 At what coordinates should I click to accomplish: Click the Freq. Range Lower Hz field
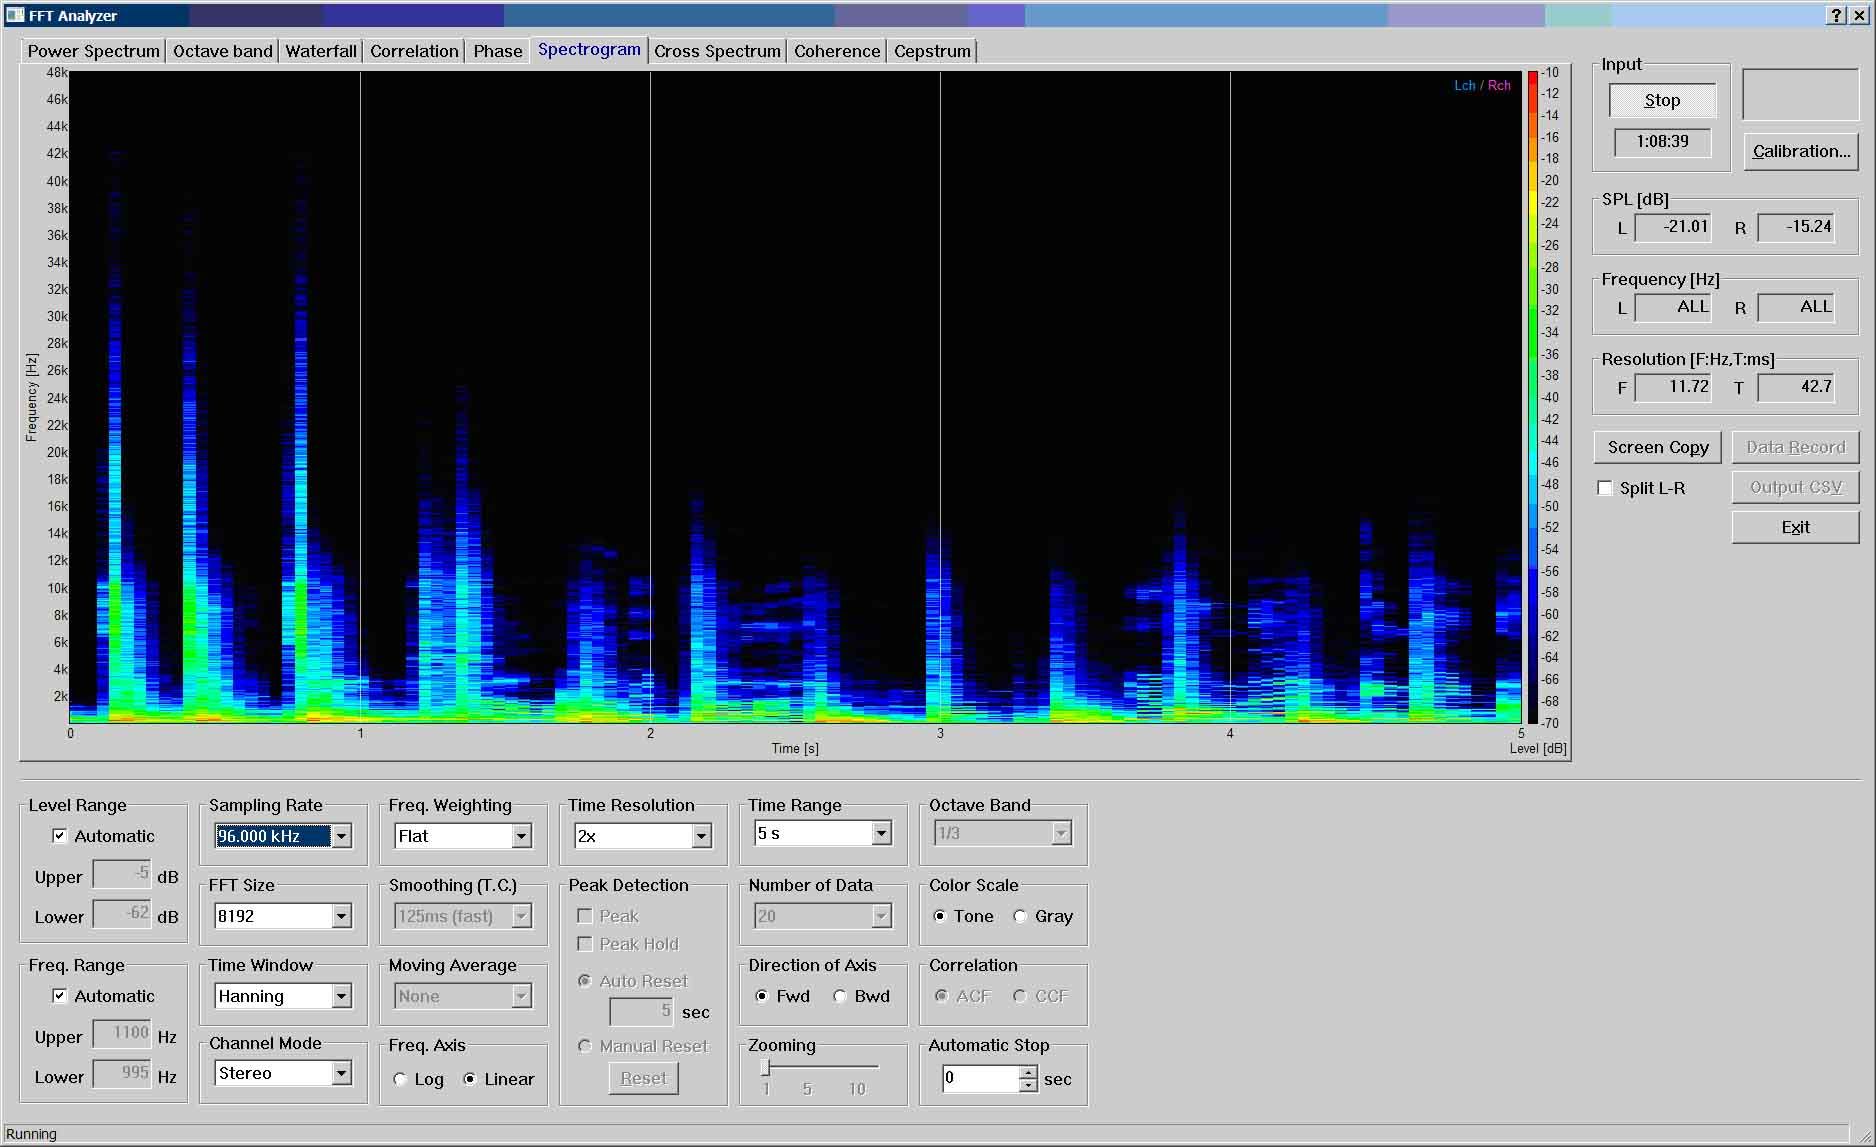click(x=122, y=1074)
